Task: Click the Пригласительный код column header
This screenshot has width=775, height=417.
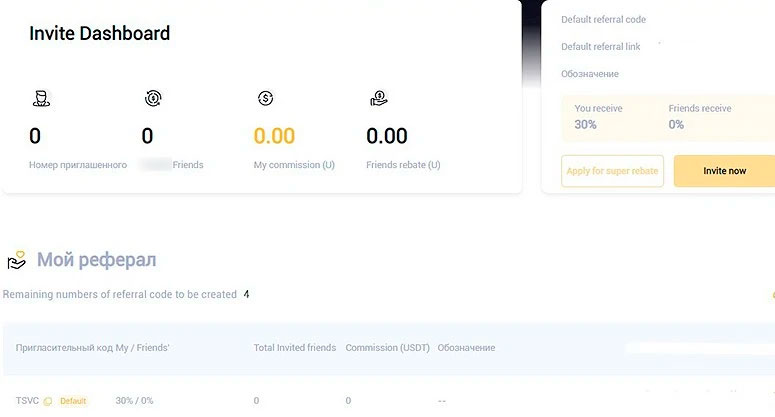Action: (92, 348)
